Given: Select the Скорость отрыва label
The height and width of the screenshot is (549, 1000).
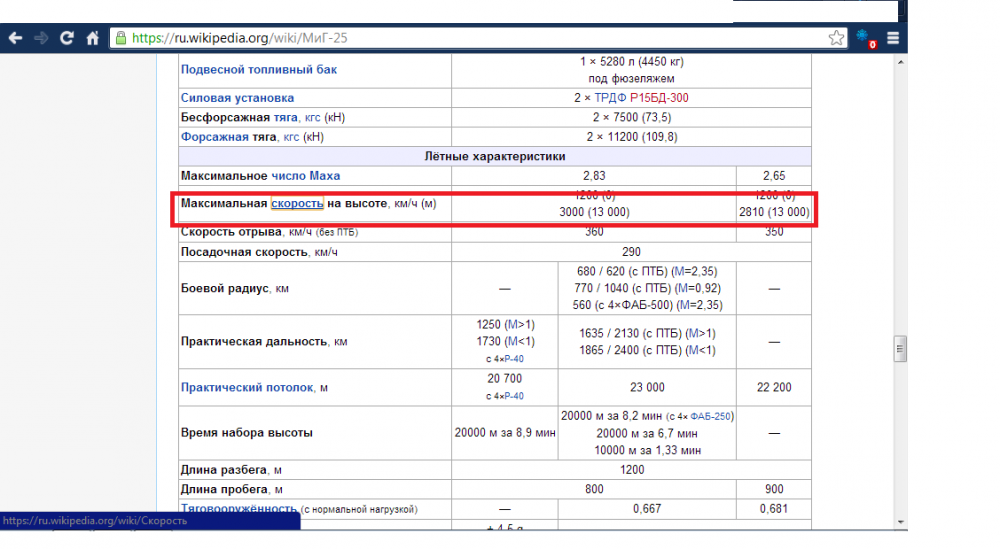Looking at the screenshot, I should [x=231, y=232].
